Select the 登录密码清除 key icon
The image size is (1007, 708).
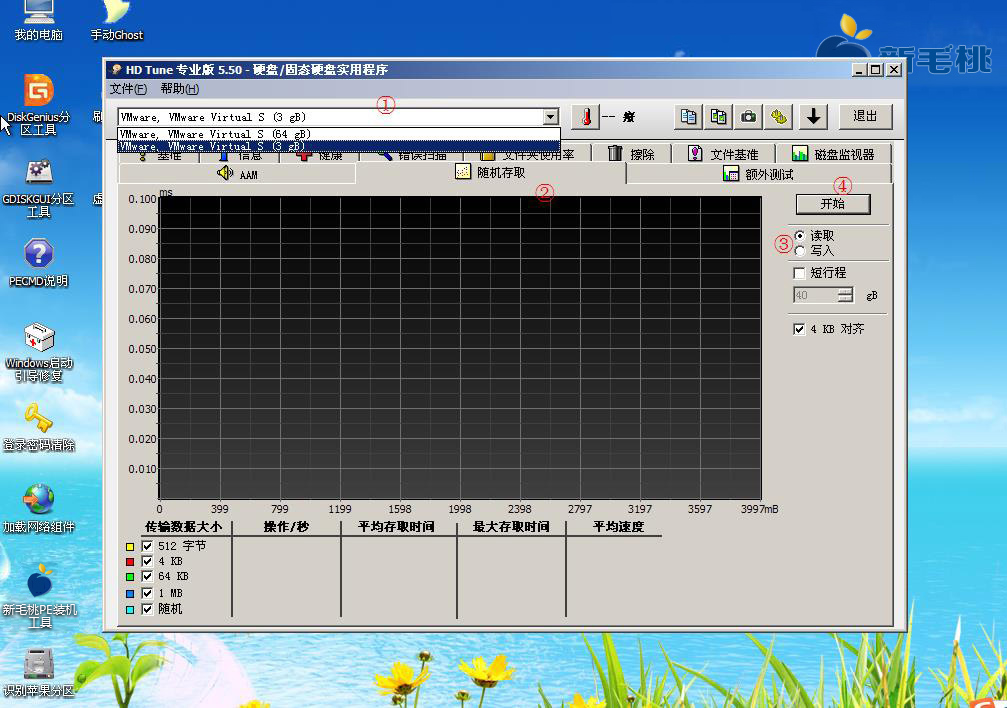click(x=39, y=427)
